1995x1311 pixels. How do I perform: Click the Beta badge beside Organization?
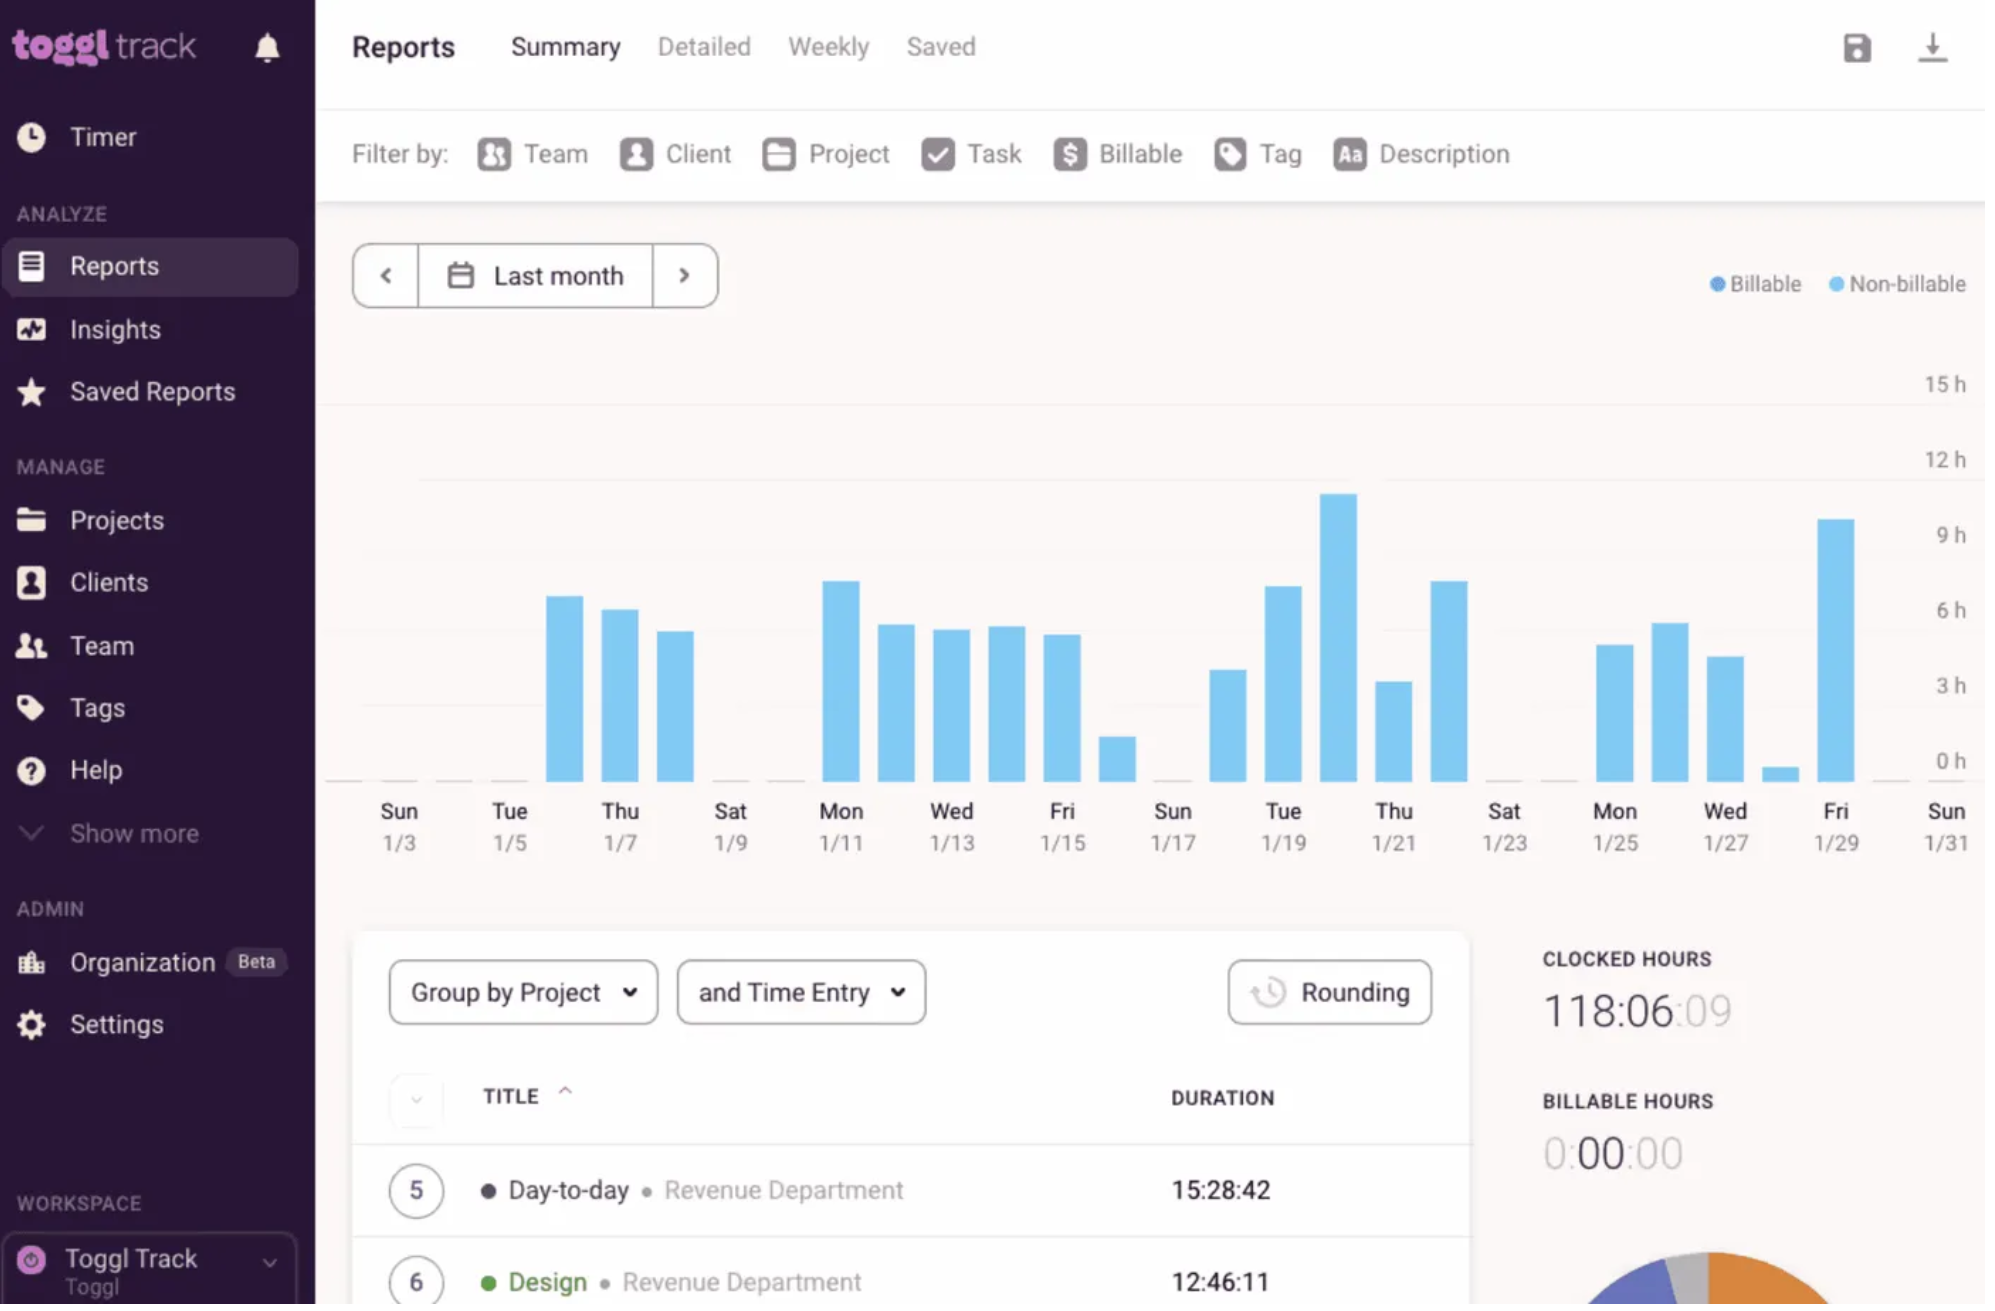tap(256, 962)
